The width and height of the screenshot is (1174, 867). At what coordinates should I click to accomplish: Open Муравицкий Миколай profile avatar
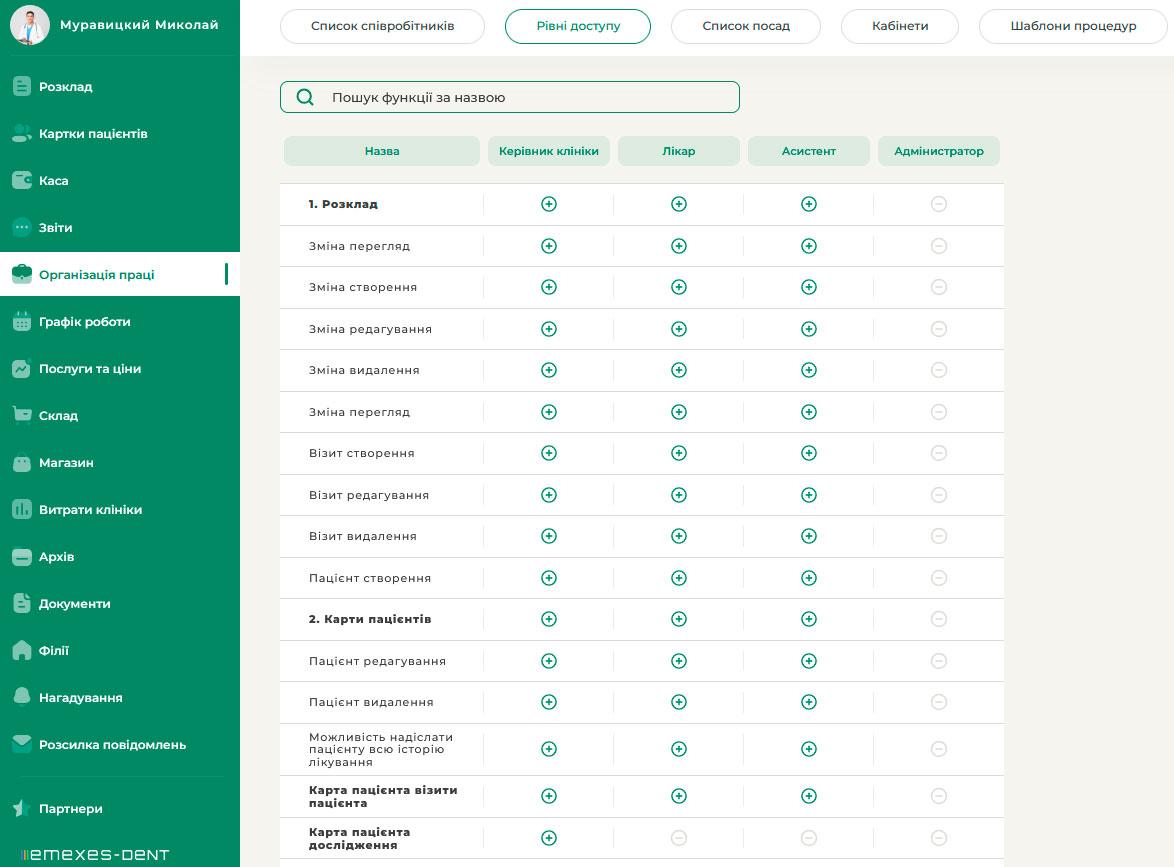pyautogui.click(x=30, y=25)
